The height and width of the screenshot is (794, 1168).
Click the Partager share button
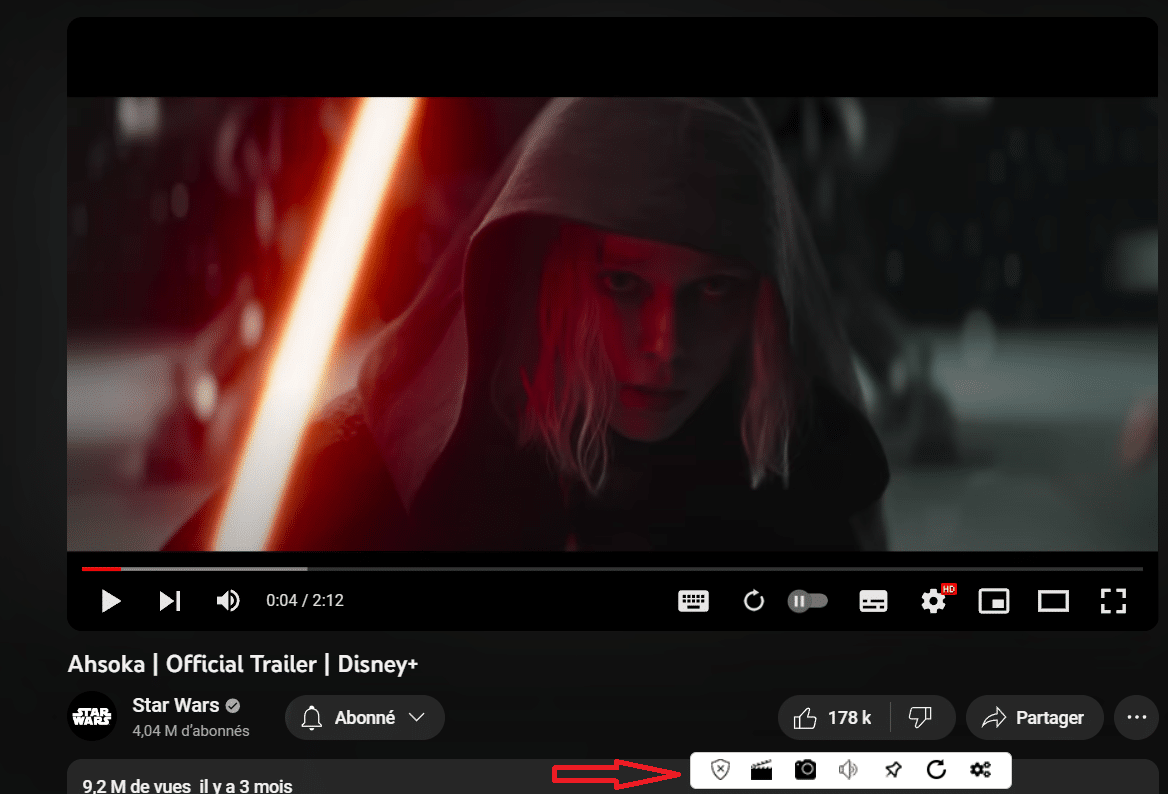coord(1034,718)
